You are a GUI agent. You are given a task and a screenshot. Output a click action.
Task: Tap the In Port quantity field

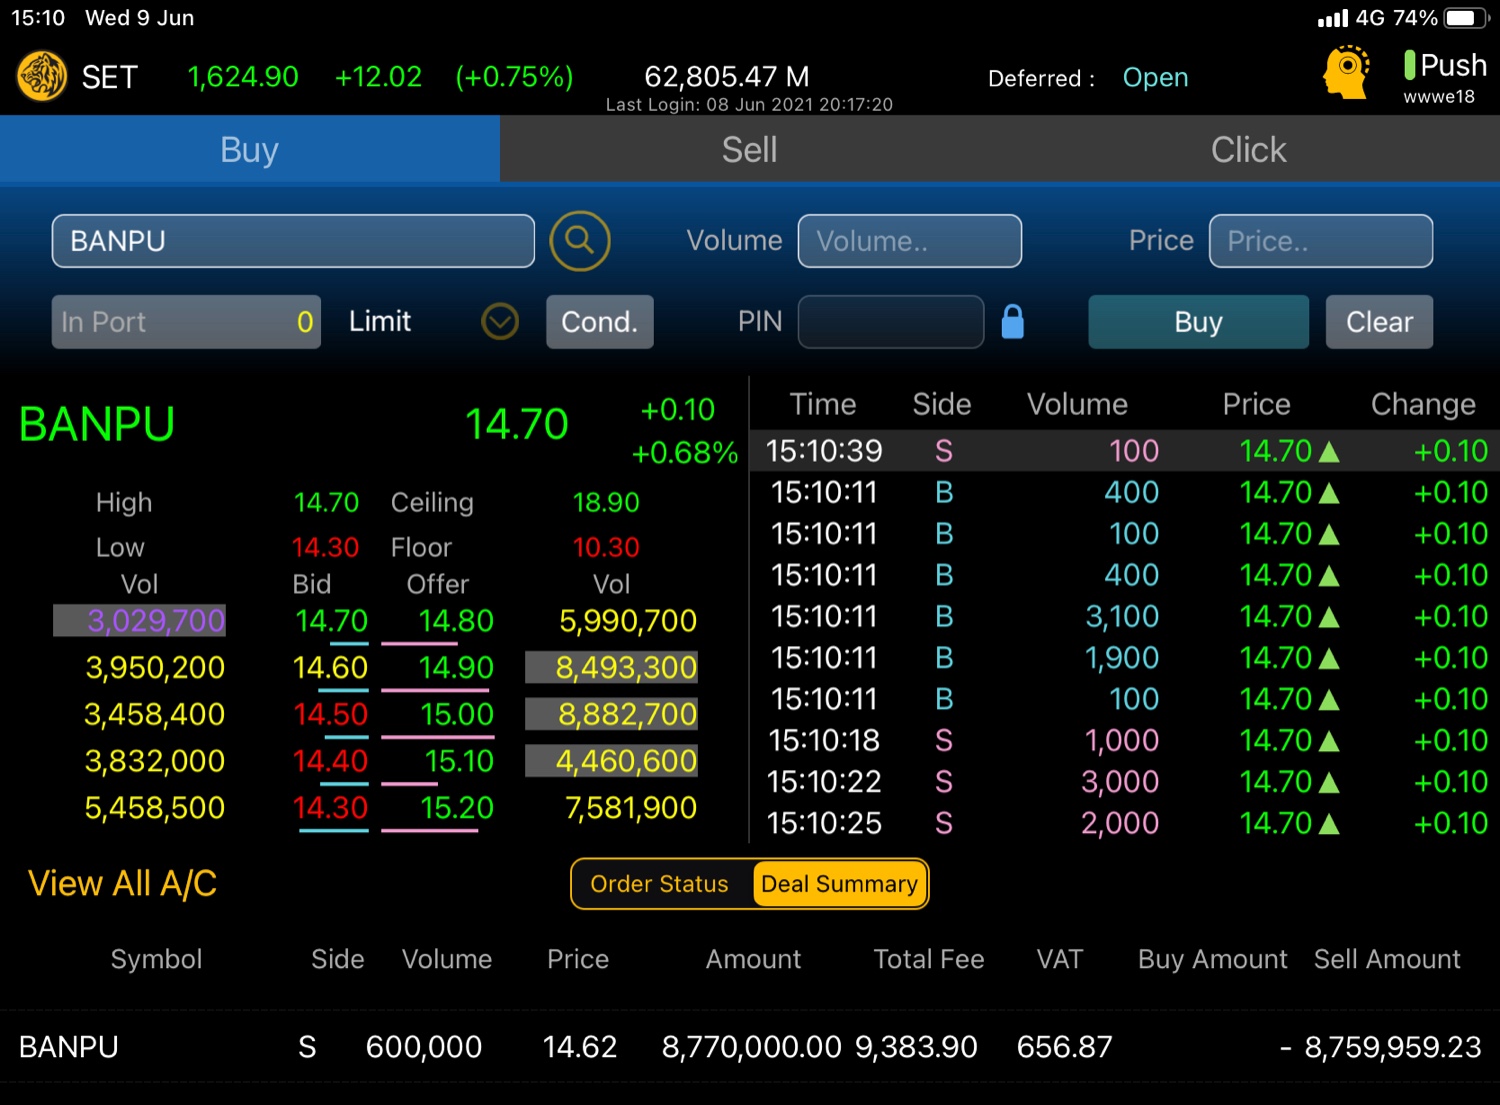pos(186,322)
